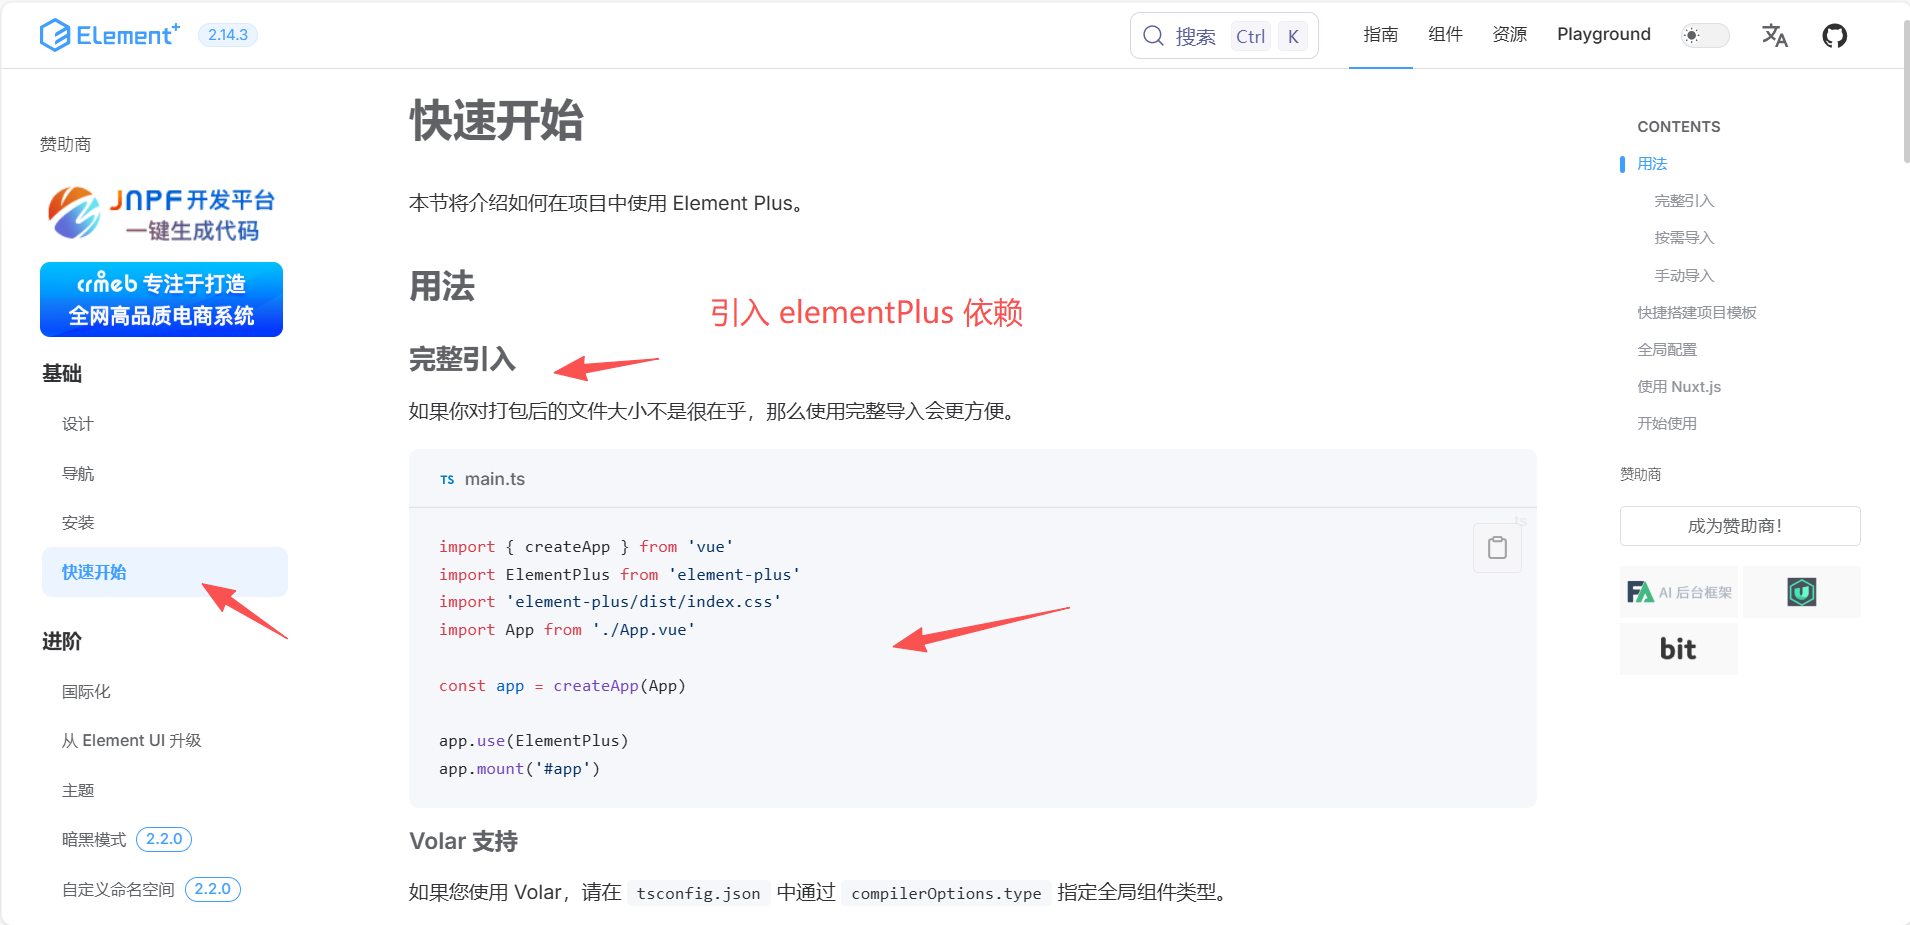Click the JNPF sponsor banner

click(x=161, y=214)
